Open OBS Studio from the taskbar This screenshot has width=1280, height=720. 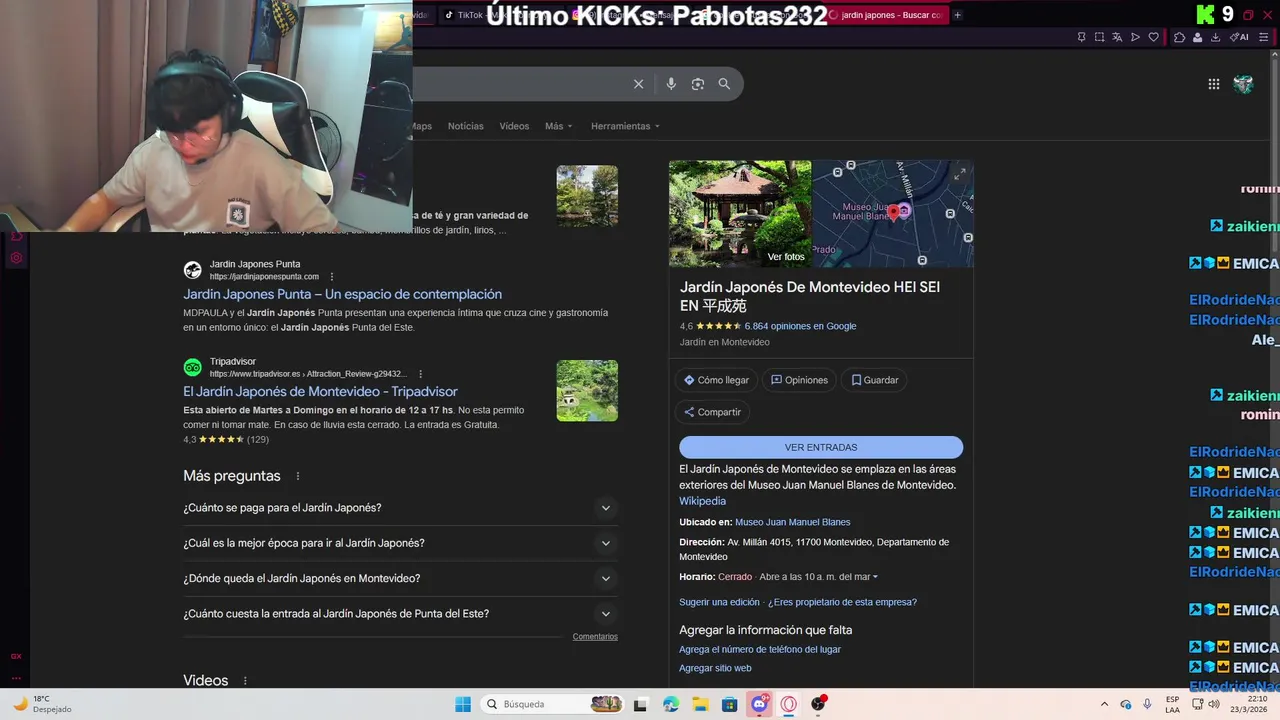(x=818, y=704)
